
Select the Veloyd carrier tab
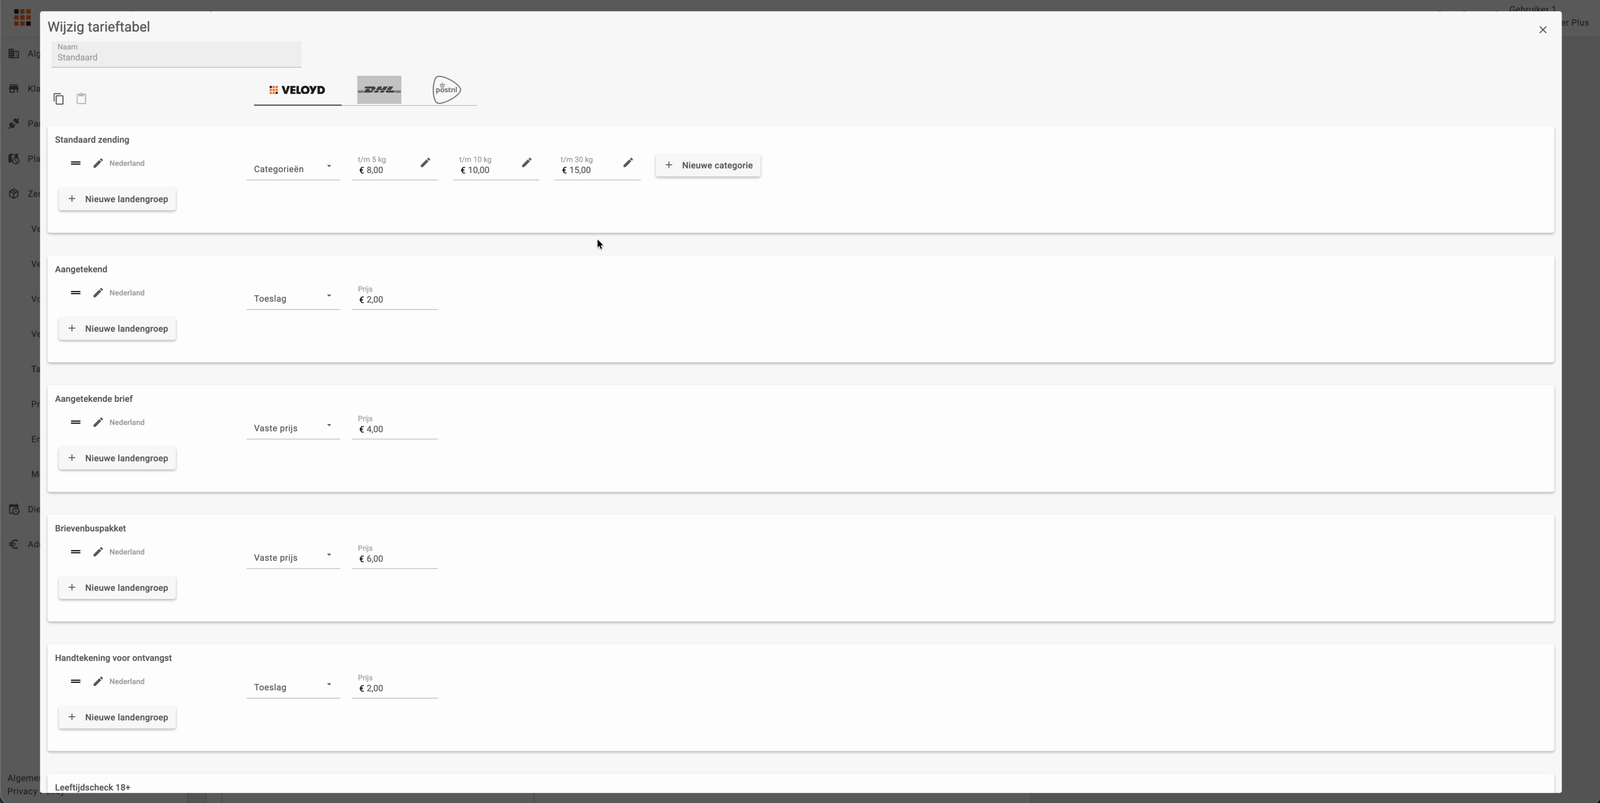click(x=297, y=90)
